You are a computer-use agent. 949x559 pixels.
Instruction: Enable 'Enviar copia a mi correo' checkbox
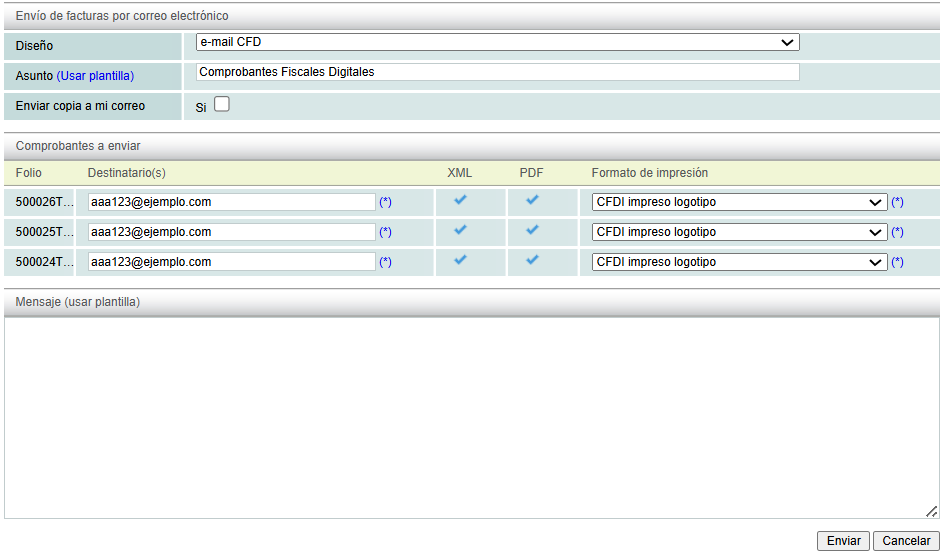[221, 104]
